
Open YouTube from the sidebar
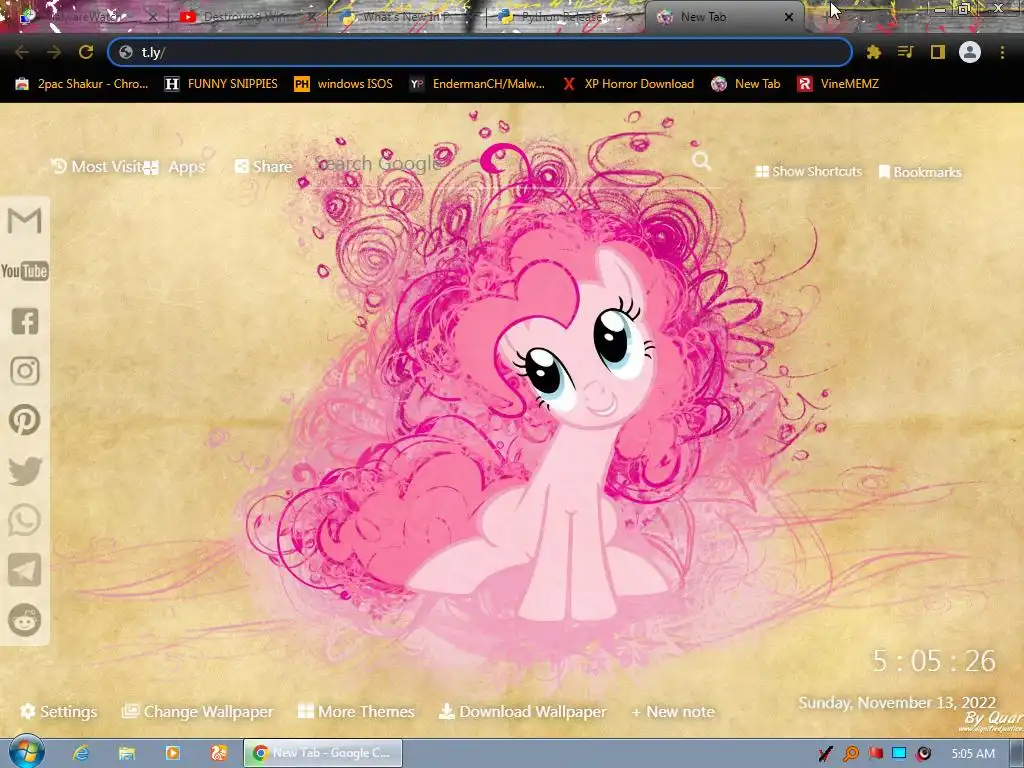point(25,271)
